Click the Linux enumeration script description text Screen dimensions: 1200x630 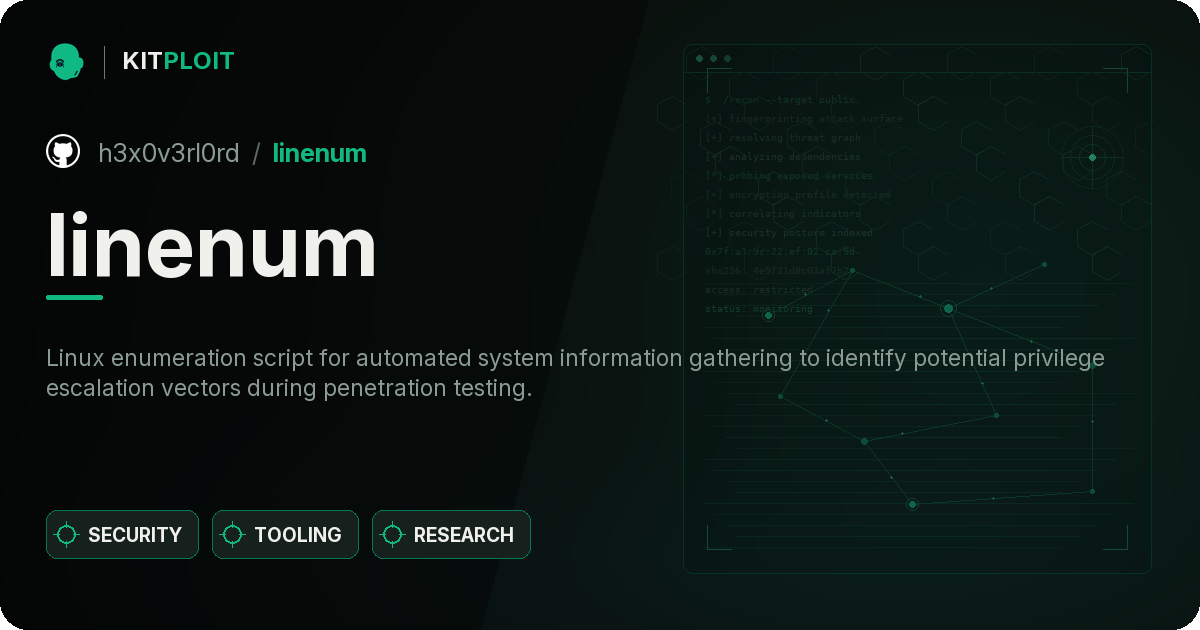tap(575, 373)
